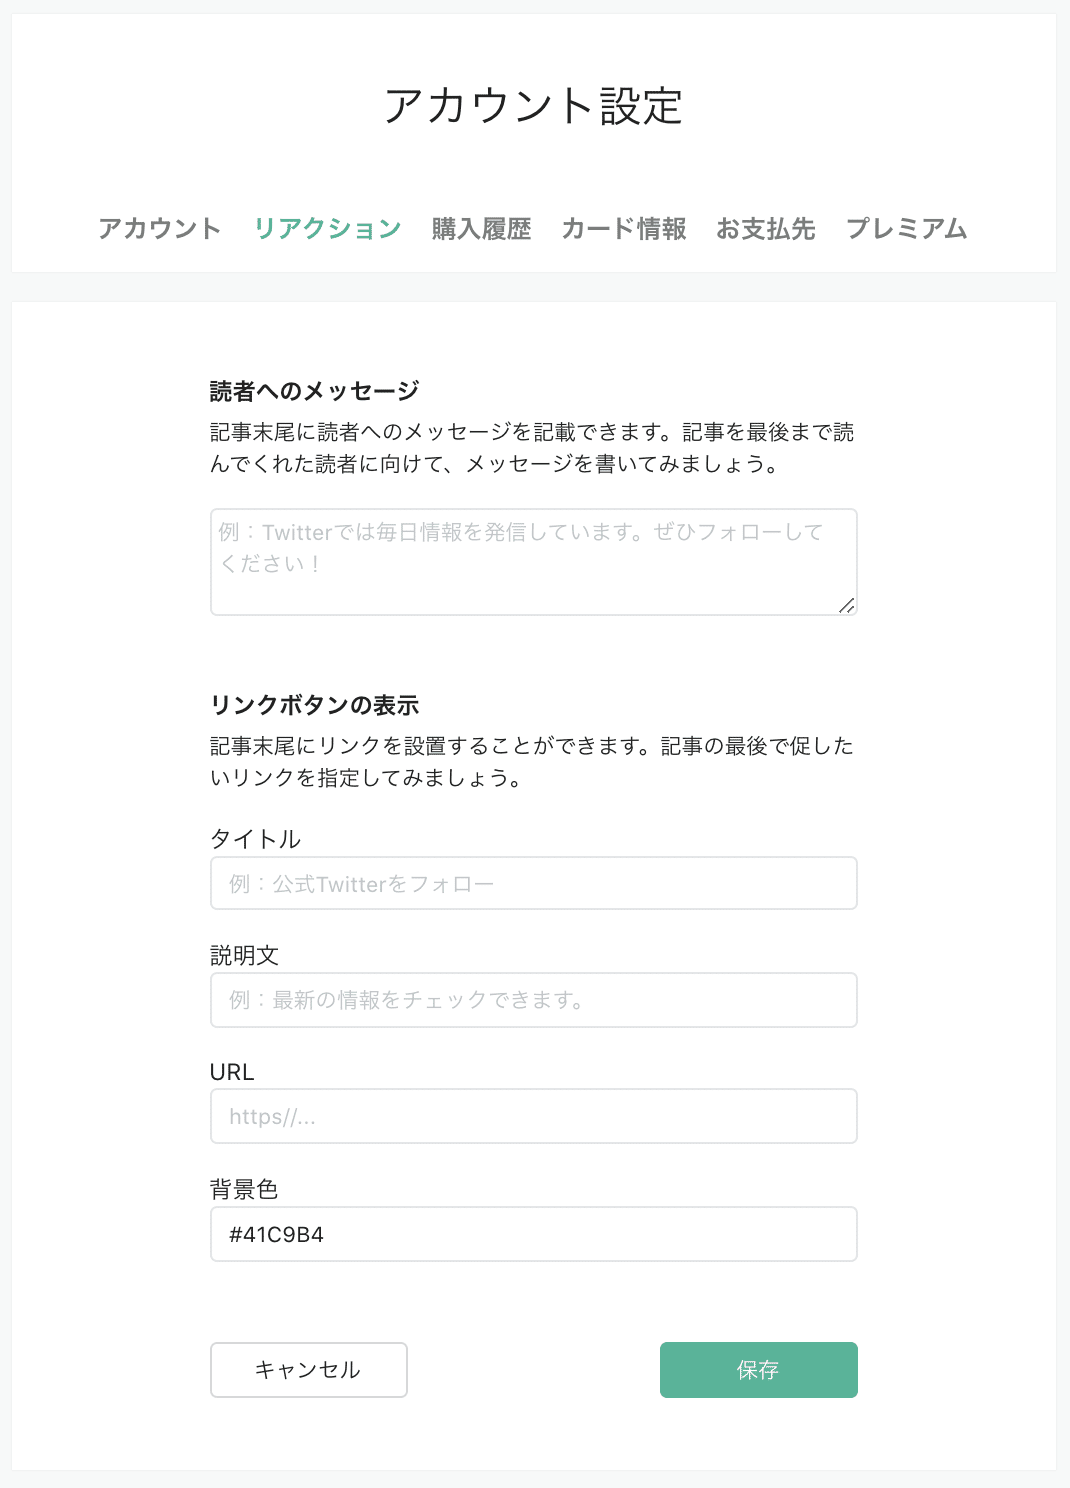The height and width of the screenshot is (1488, 1070).
Task: Click the textarea resize handle
Action: 848,605
